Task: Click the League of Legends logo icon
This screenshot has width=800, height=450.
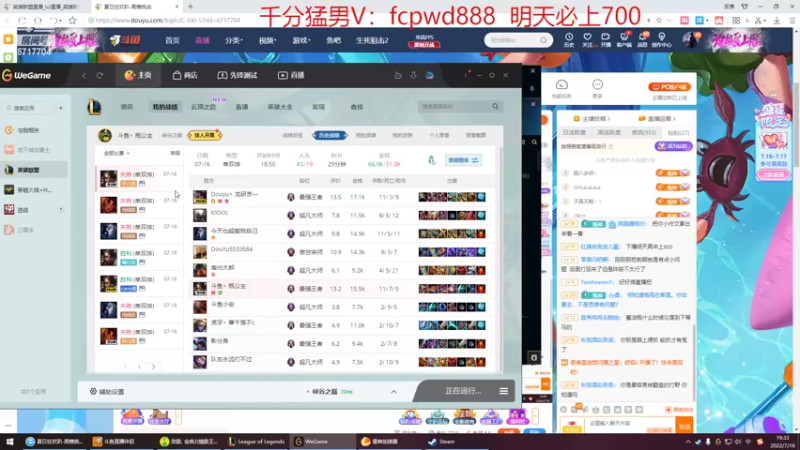Action: (94, 107)
